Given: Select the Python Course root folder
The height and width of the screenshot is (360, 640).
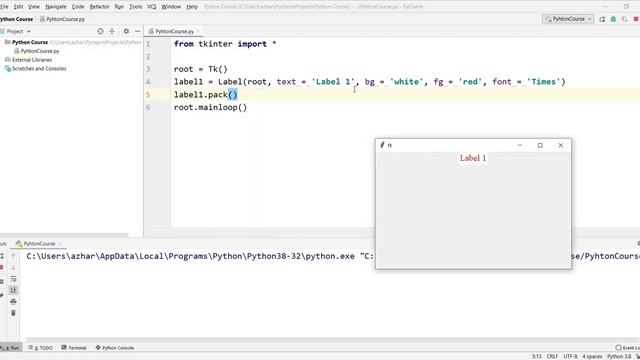Looking at the screenshot, I should 30,42.
